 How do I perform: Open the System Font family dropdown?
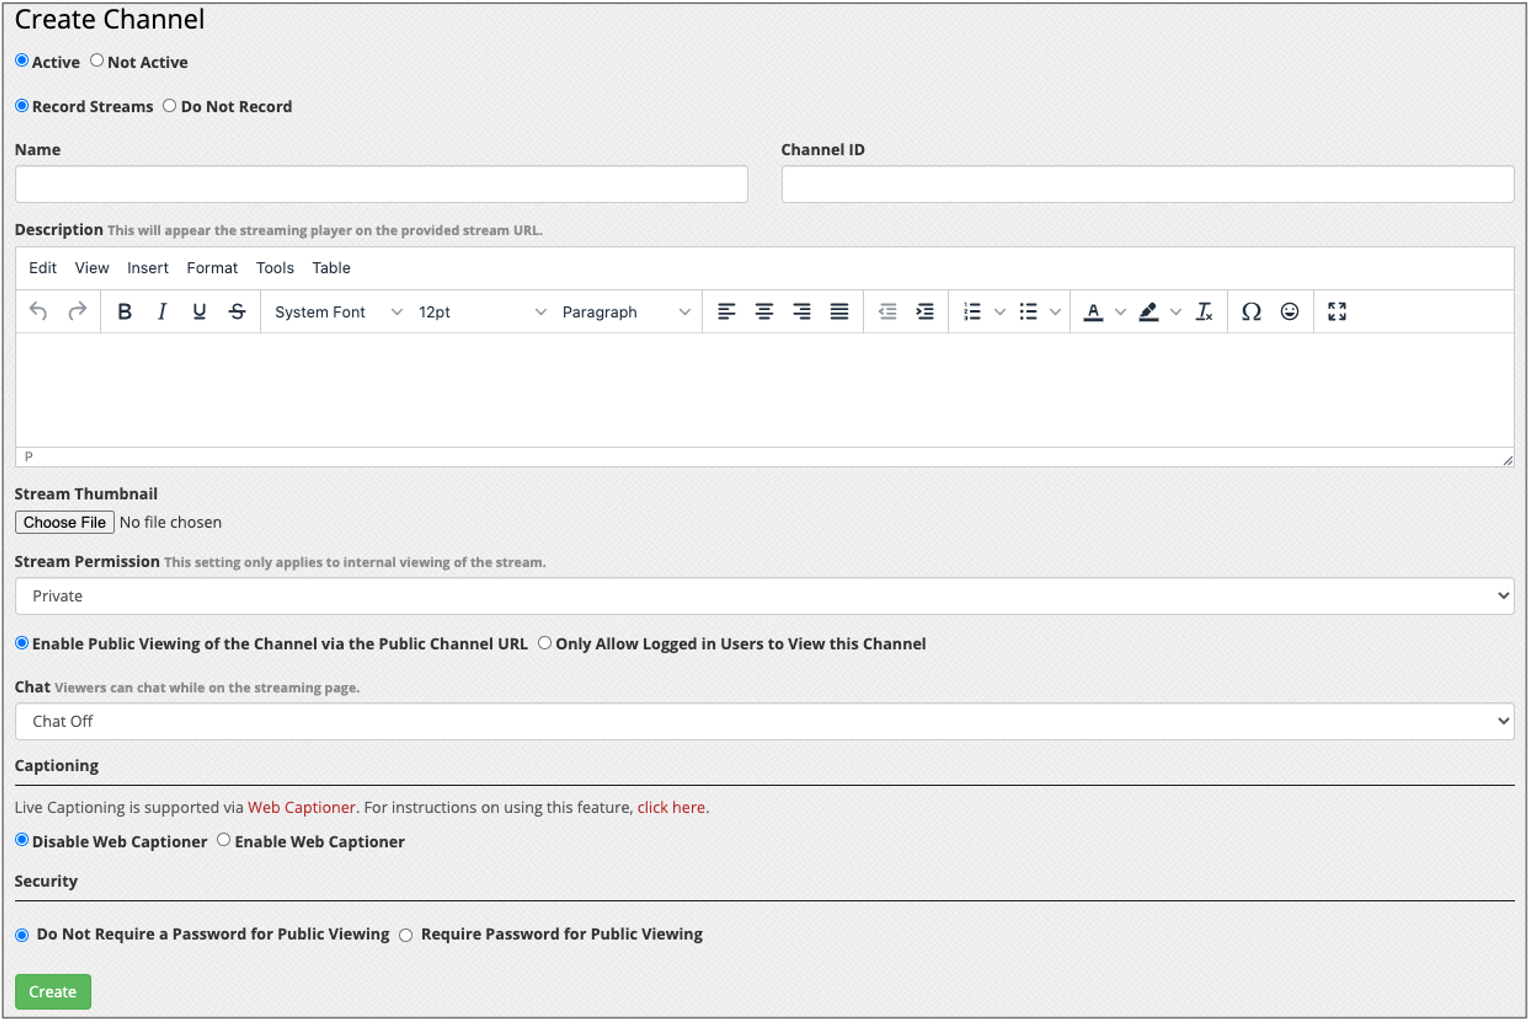pyautogui.click(x=338, y=312)
